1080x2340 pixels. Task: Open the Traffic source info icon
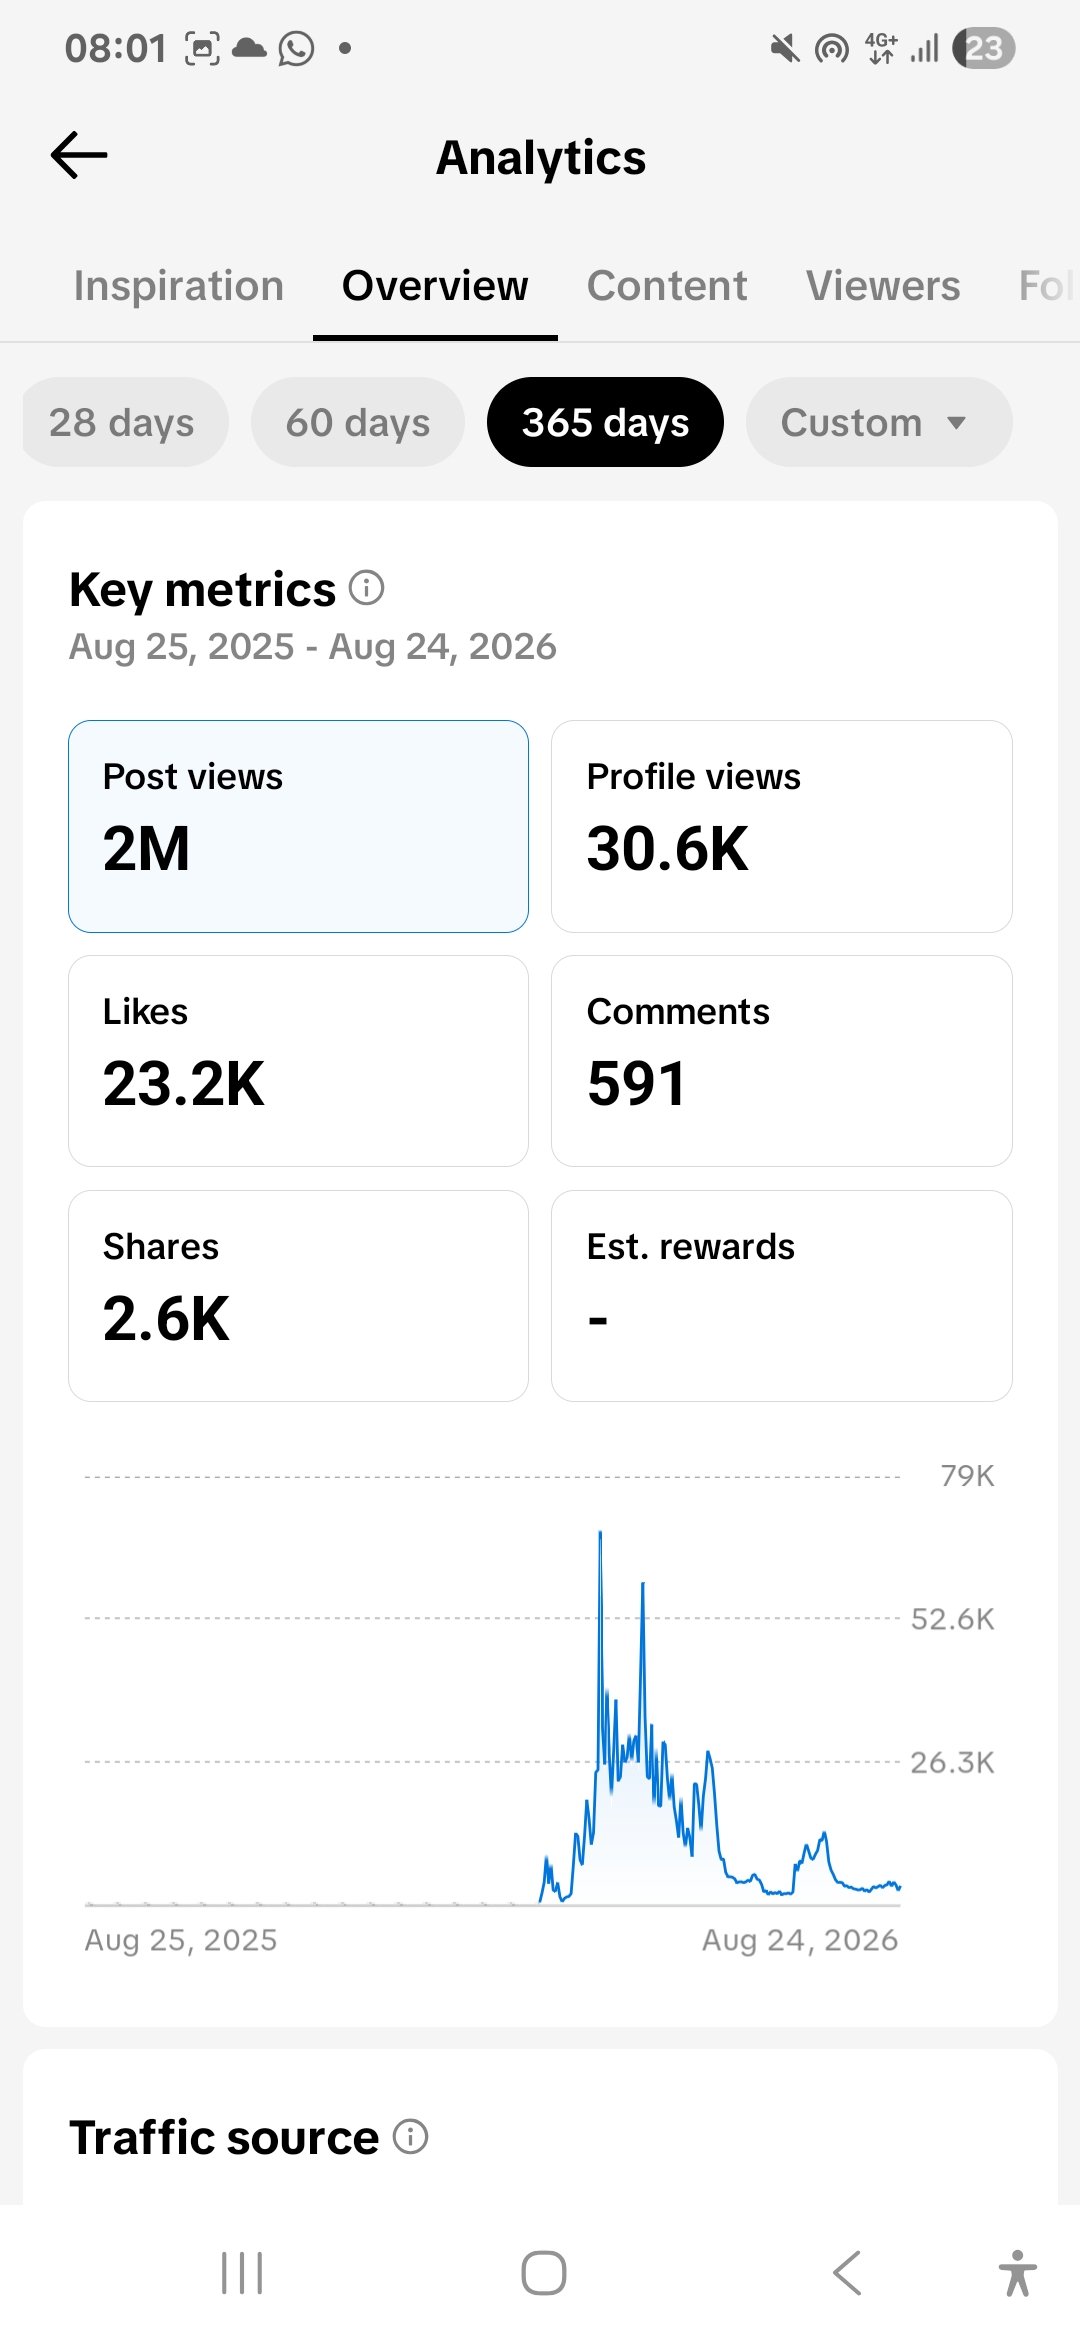pyautogui.click(x=411, y=2136)
